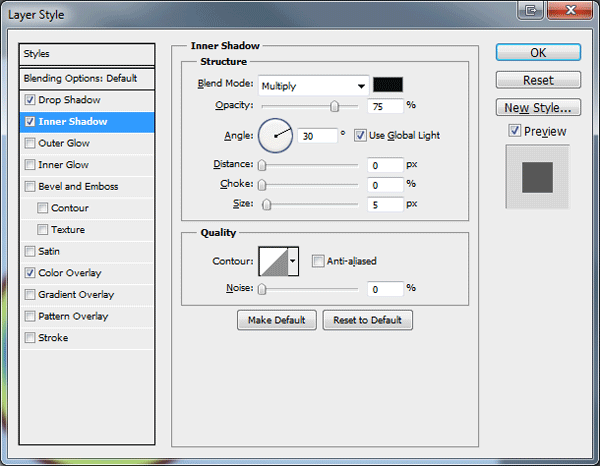This screenshot has width=600, height=466.
Task: Select the Styles list header
Action: point(87,54)
